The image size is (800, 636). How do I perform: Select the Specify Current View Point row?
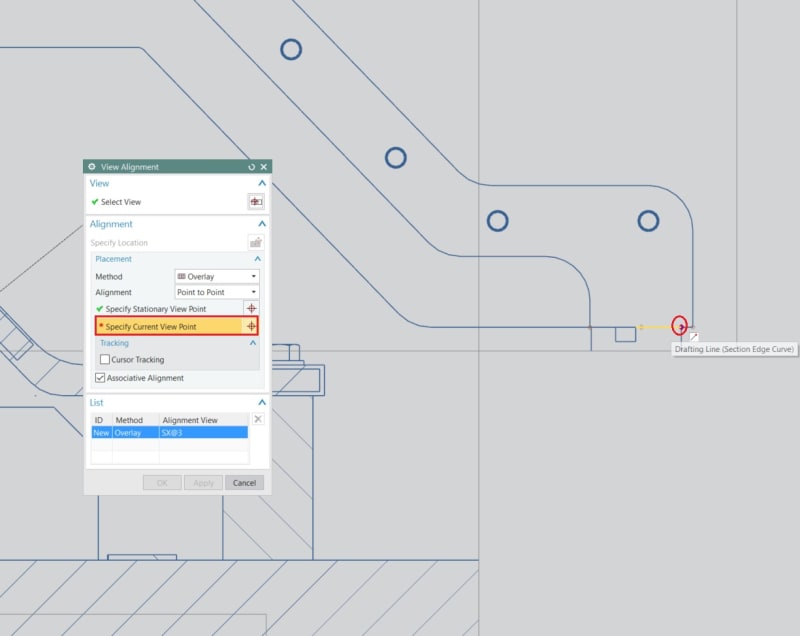click(x=177, y=326)
